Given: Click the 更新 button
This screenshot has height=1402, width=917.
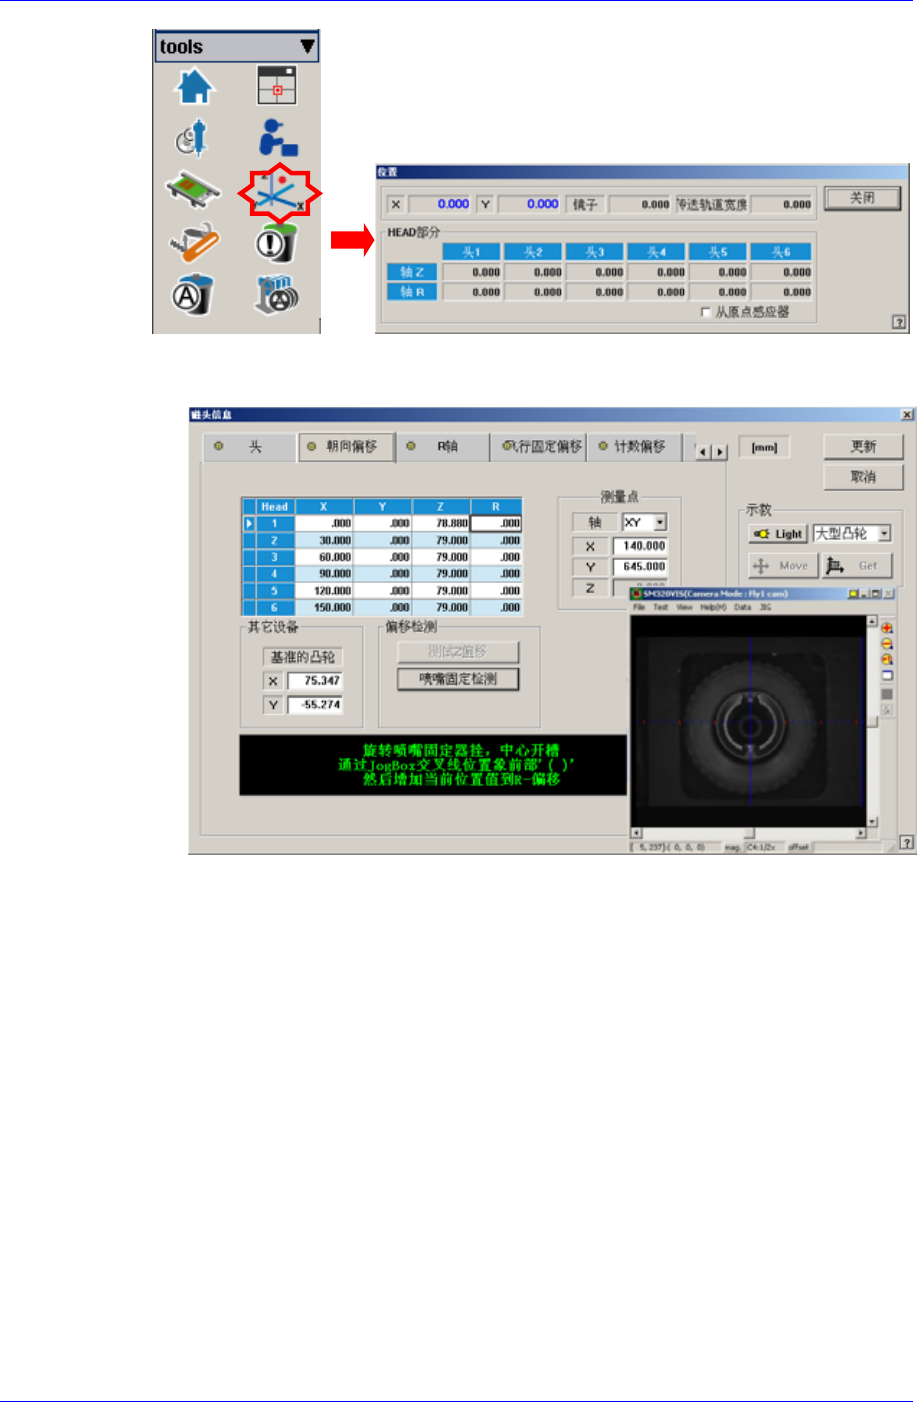Looking at the screenshot, I should click(x=863, y=447).
